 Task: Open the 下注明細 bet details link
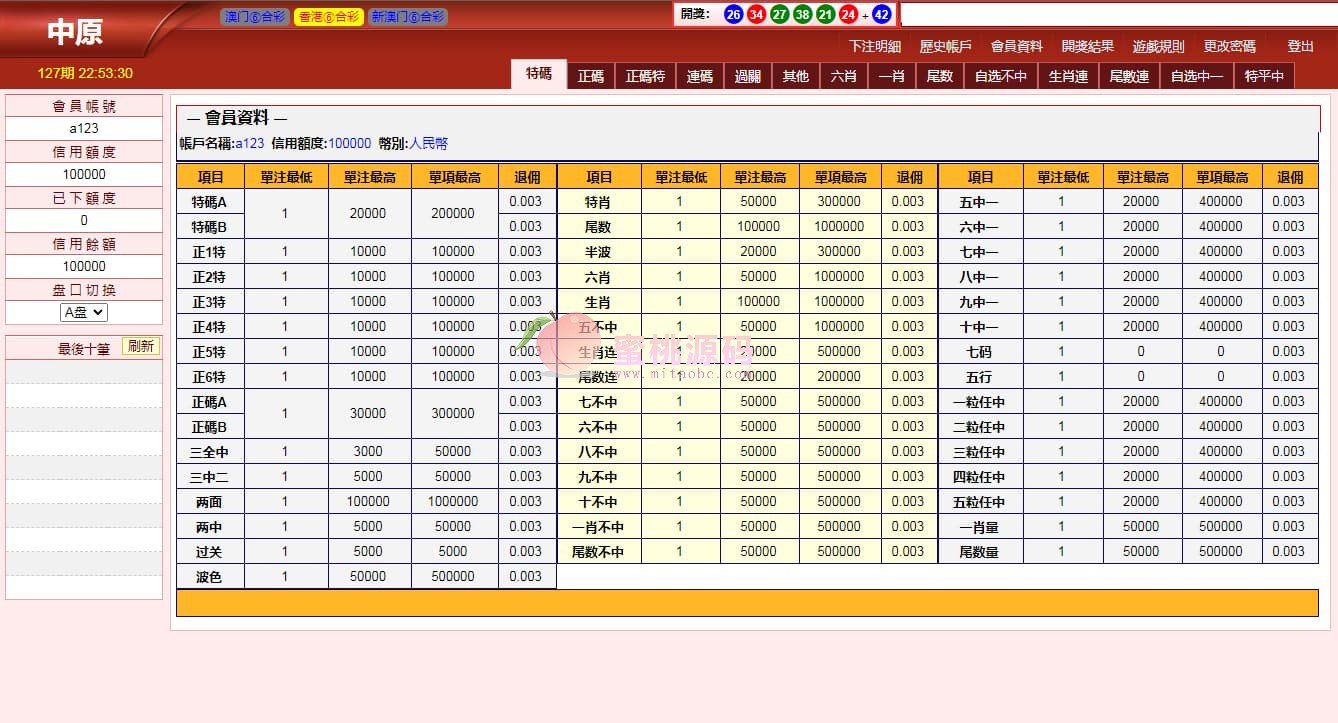point(875,46)
